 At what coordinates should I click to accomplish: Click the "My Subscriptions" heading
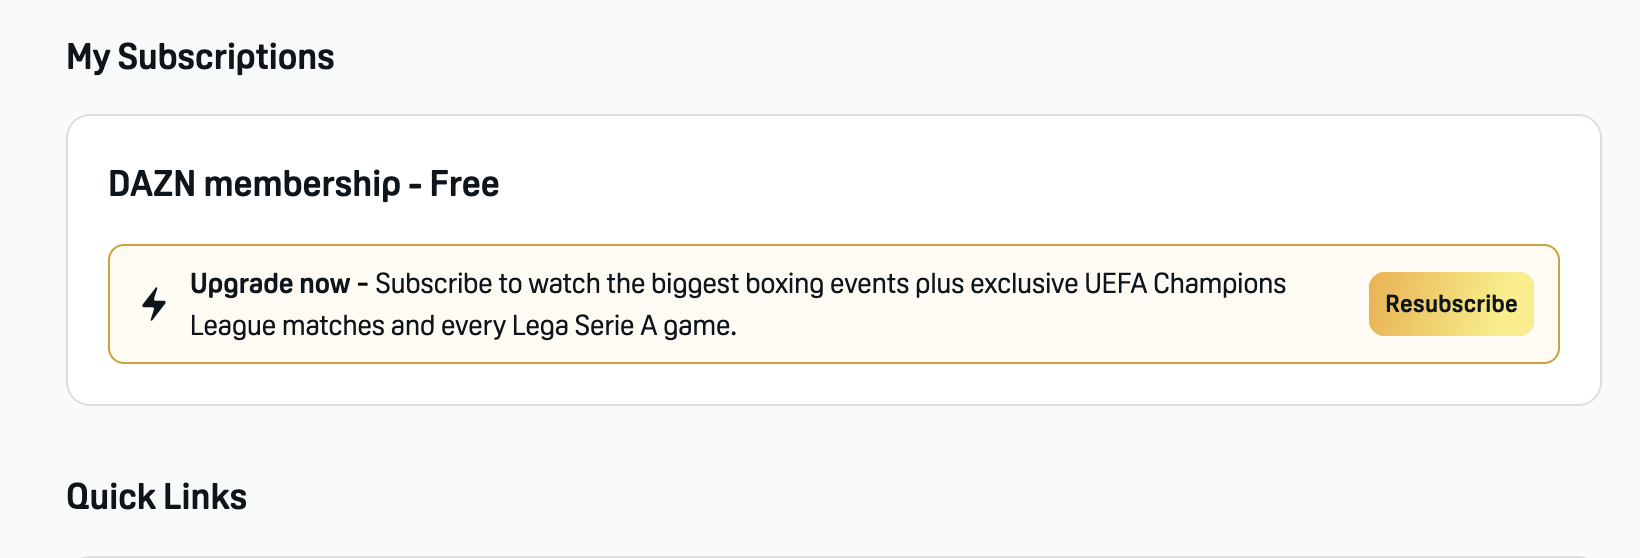tap(200, 57)
